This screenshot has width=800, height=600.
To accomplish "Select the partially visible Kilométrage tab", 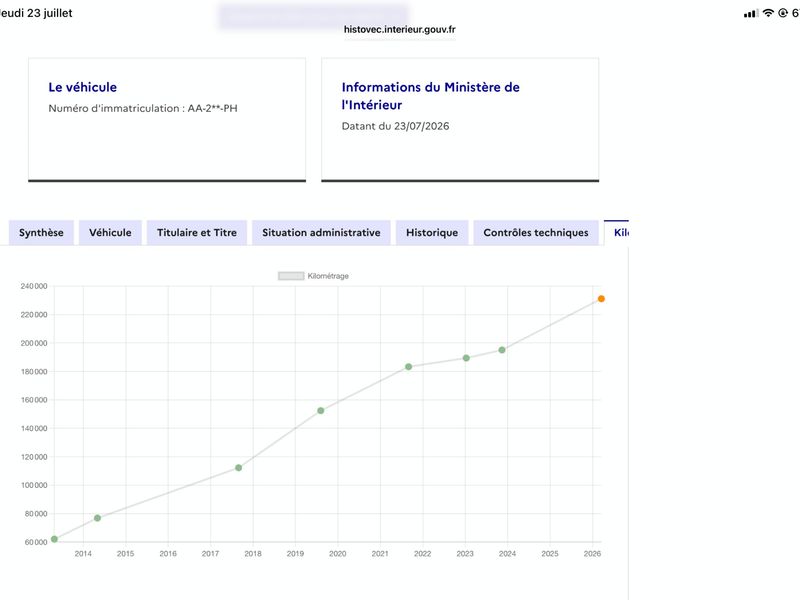I will [x=617, y=233].
